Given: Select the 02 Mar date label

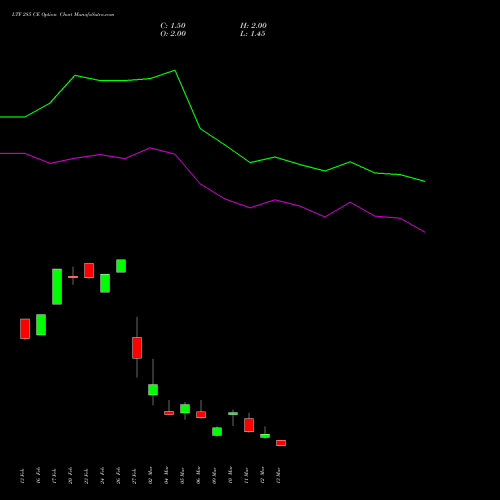Looking at the screenshot, I should [150, 475].
